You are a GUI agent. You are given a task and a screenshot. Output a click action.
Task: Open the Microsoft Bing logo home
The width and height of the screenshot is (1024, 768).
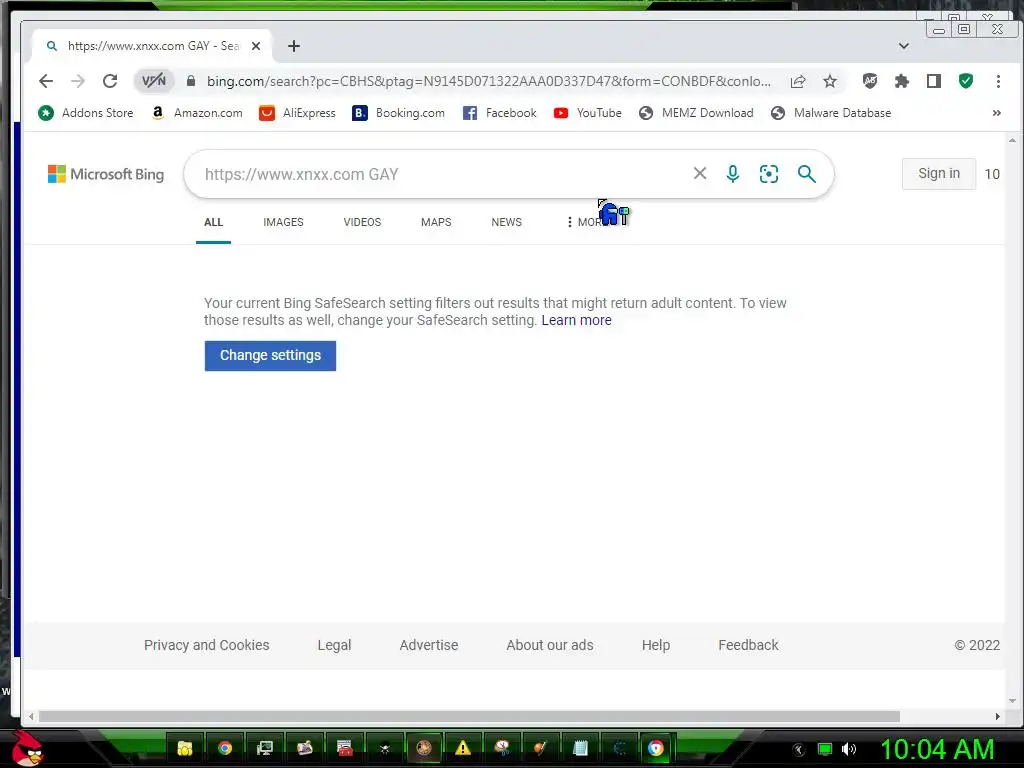pos(106,174)
